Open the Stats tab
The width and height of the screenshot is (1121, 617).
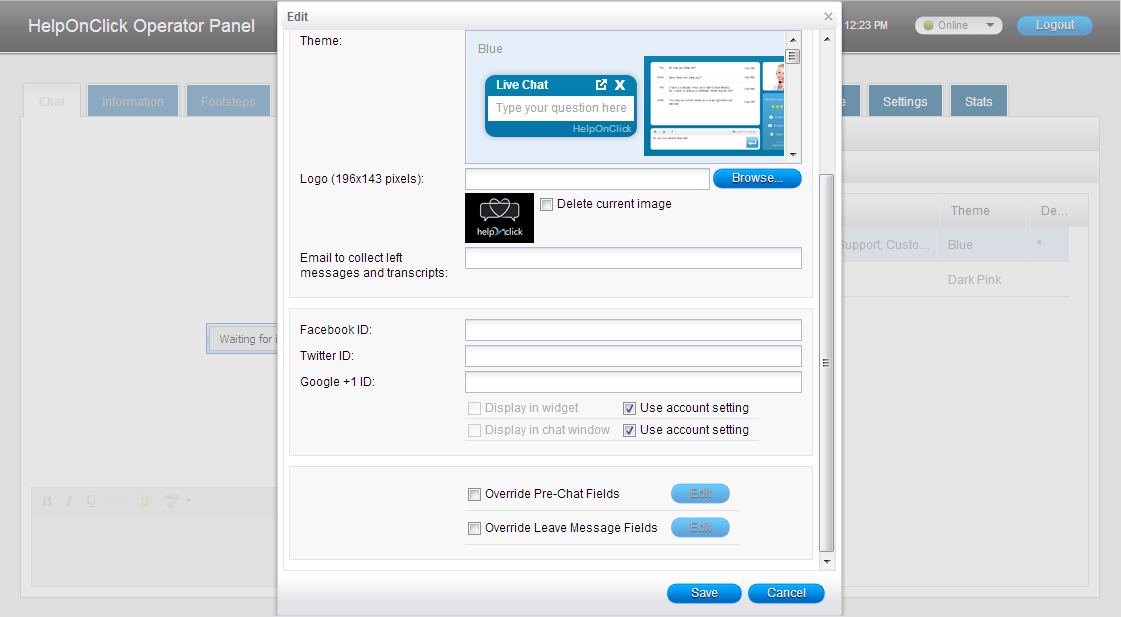pyautogui.click(x=979, y=102)
